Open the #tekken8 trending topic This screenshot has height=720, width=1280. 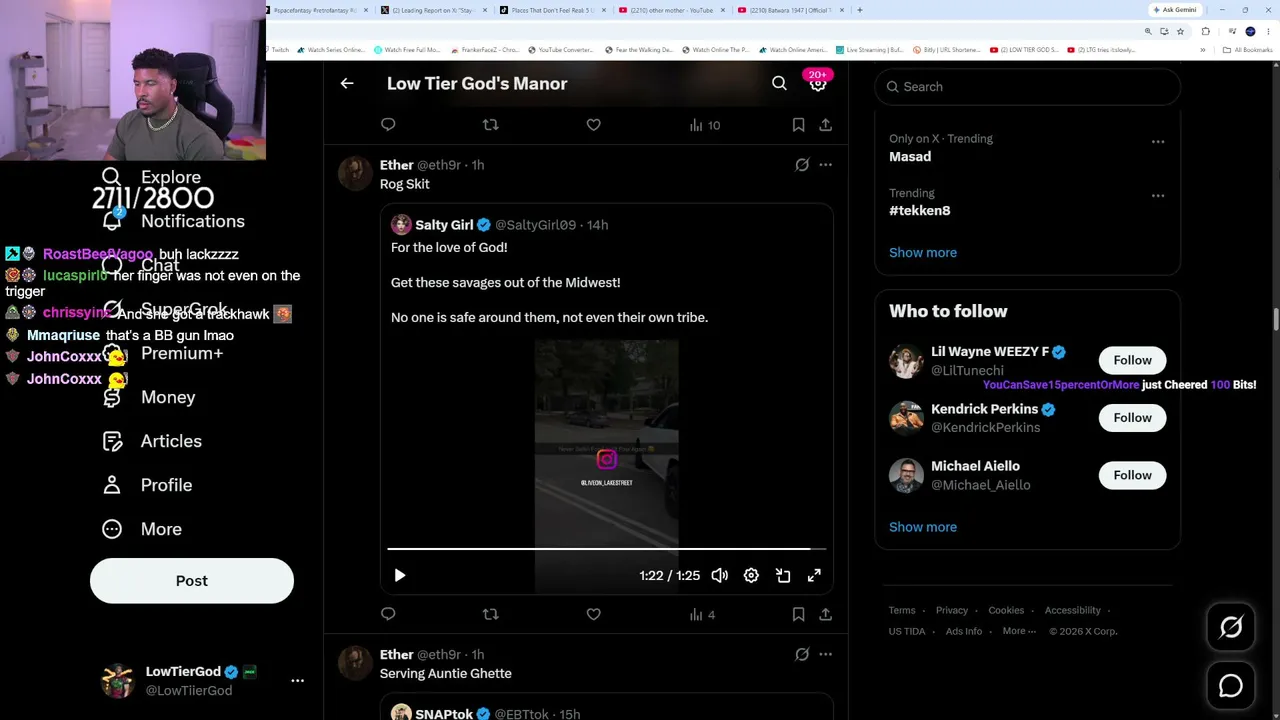920,211
